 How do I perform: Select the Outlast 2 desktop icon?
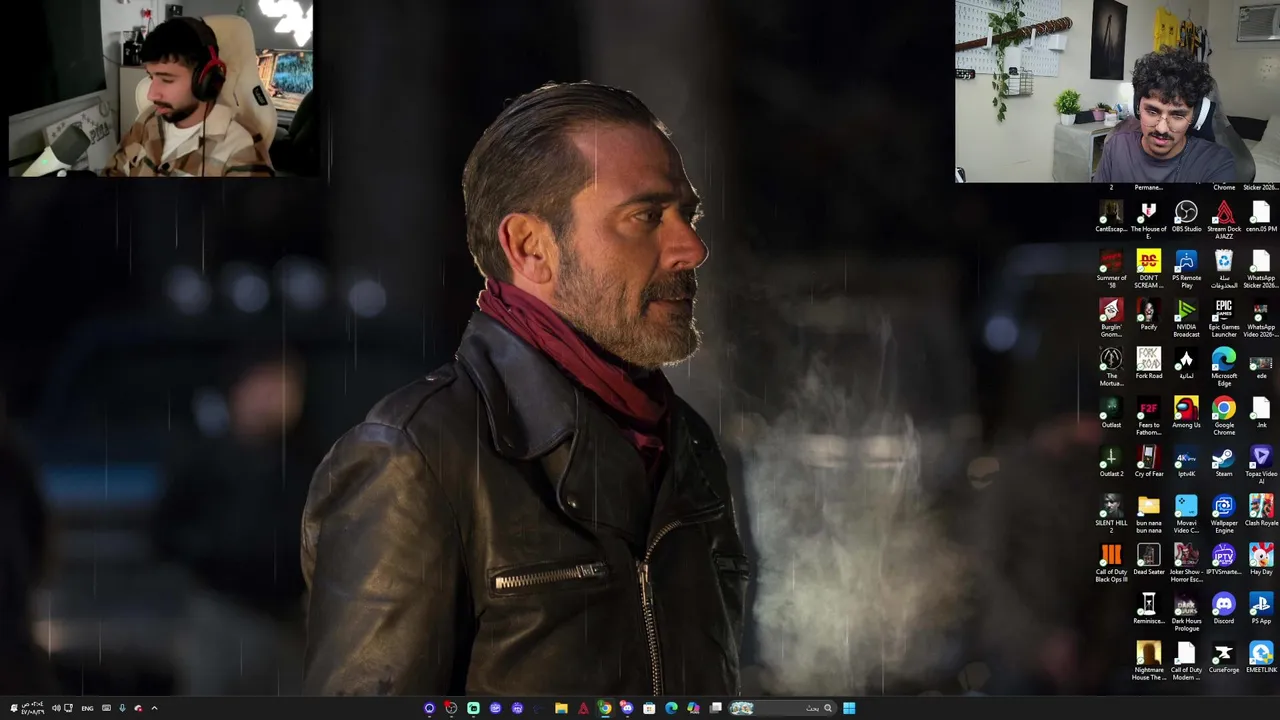coord(1111,462)
